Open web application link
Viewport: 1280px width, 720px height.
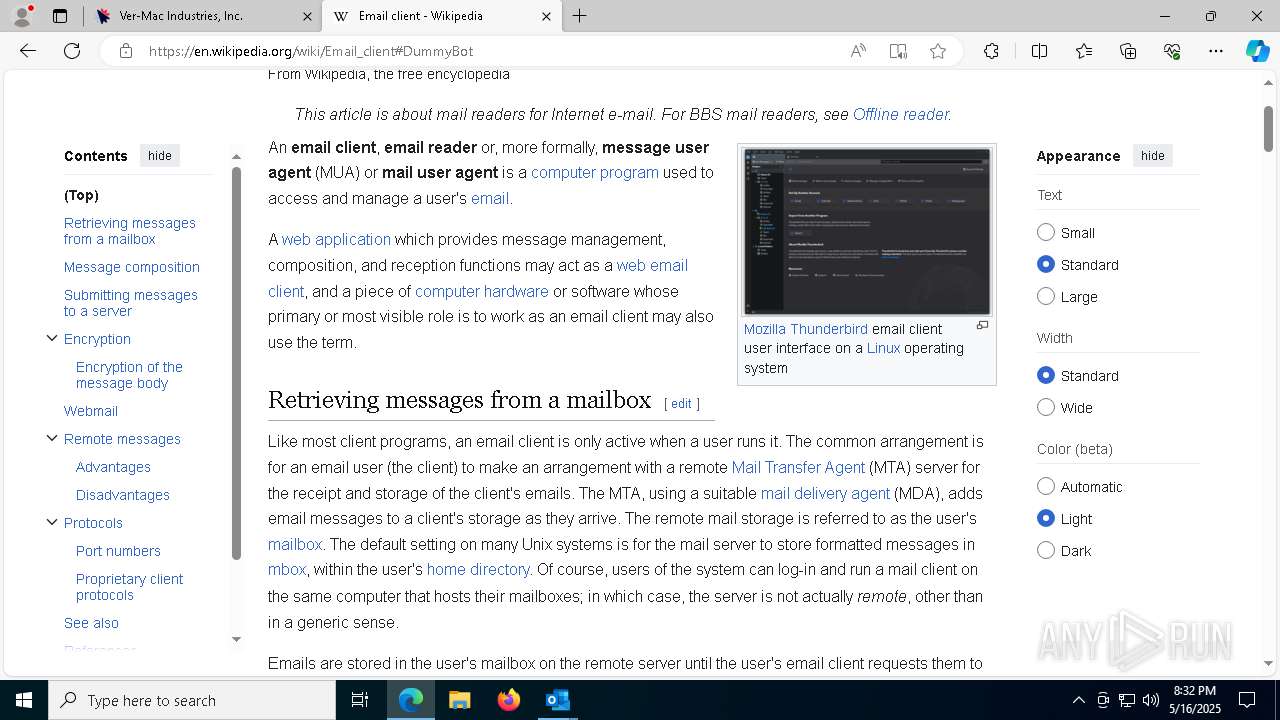[x=336, y=239]
